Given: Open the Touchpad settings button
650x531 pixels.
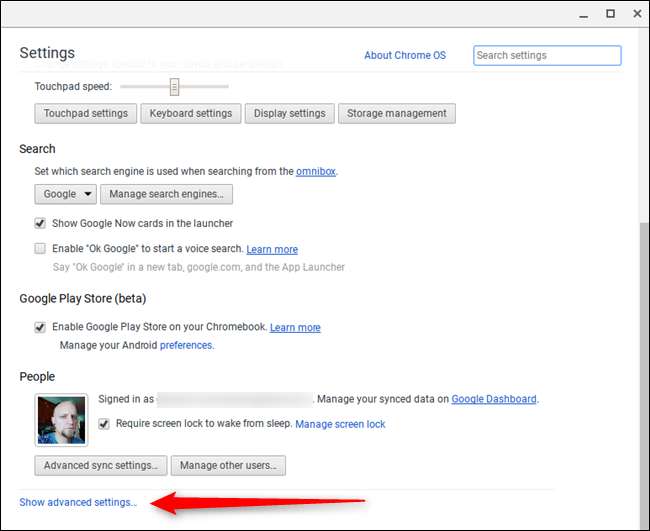Looking at the screenshot, I should click(x=85, y=114).
